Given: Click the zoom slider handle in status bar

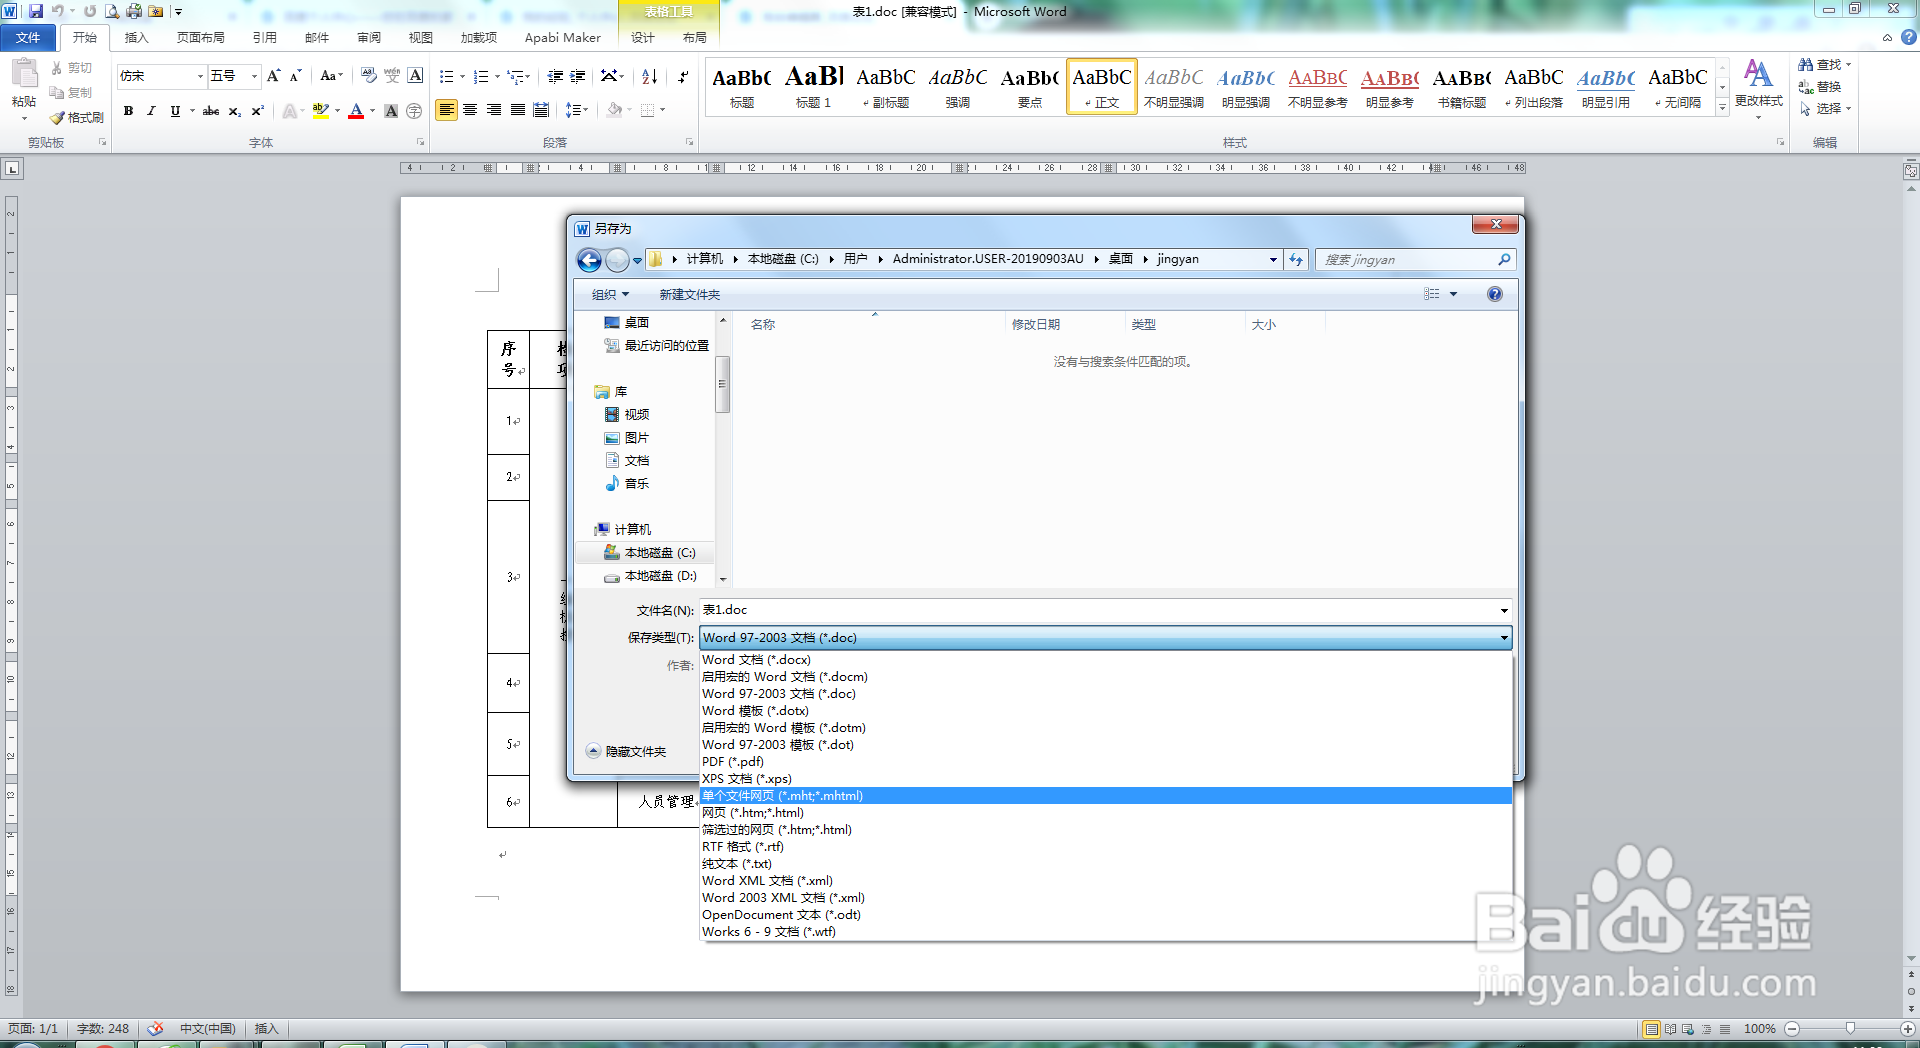Looking at the screenshot, I should point(1850,1028).
